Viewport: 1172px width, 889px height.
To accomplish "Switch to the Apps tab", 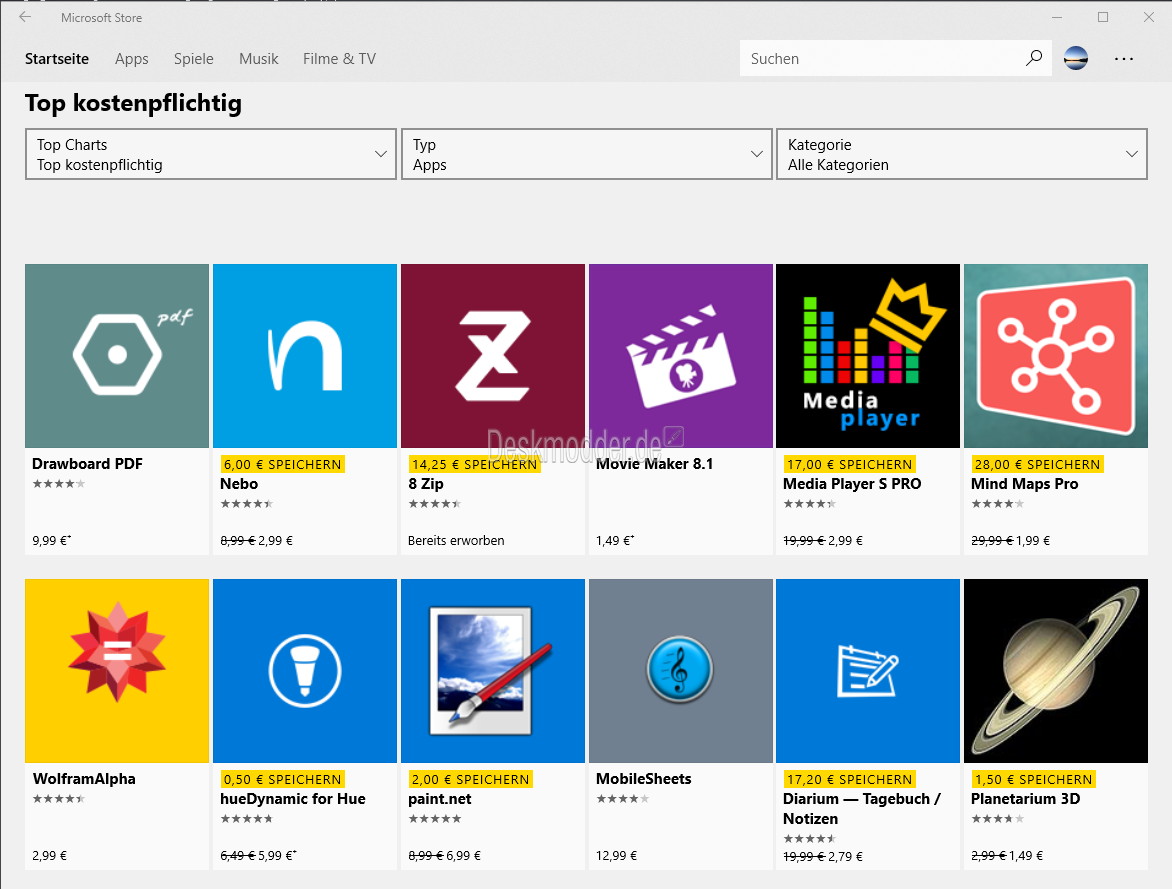I will pyautogui.click(x=132, y=58).
